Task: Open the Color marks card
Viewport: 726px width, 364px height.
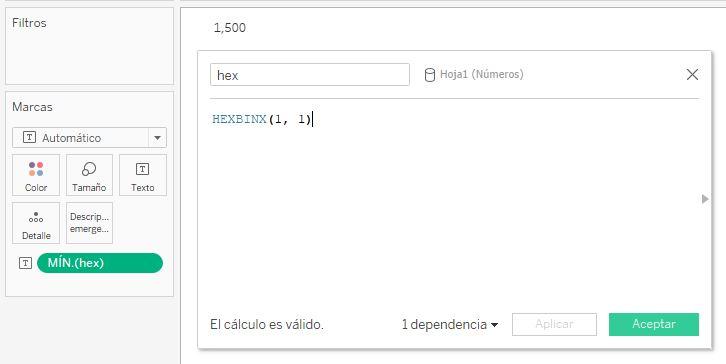Action: pos(36,175)
